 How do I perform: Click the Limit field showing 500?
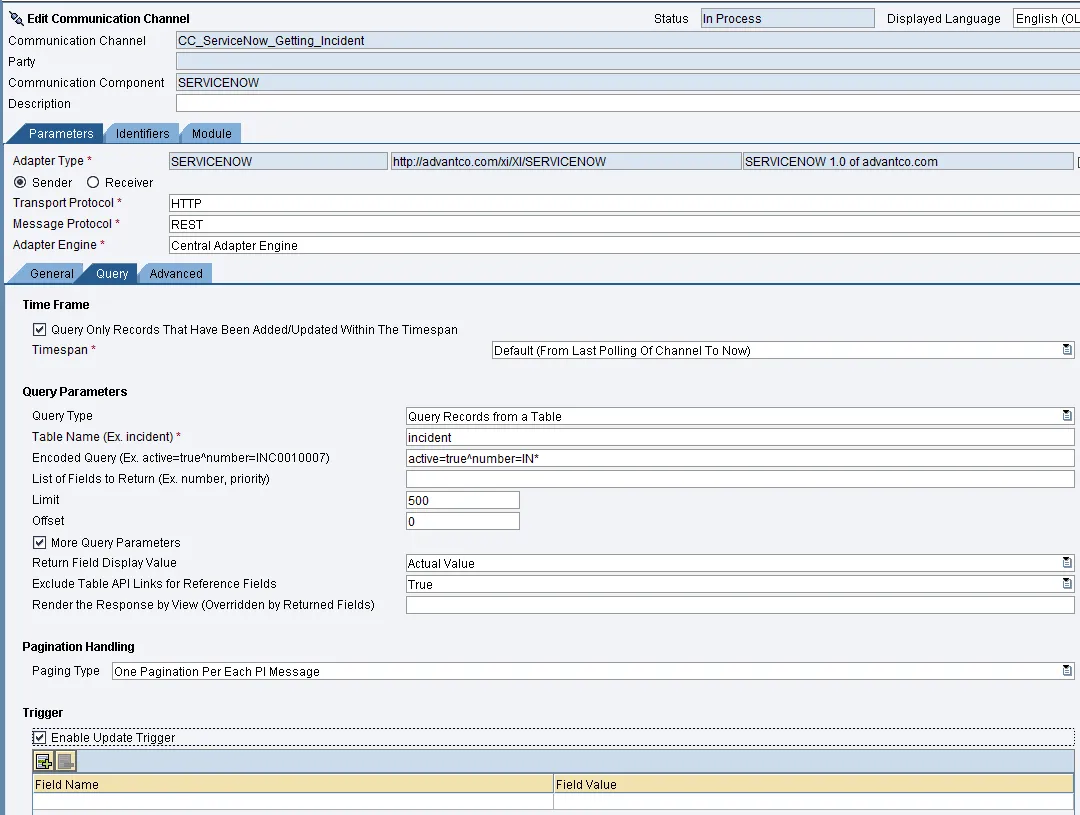point(463,500)
